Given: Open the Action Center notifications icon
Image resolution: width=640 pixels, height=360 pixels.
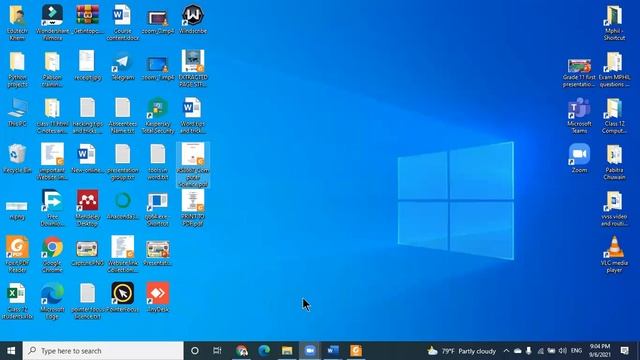Looking at the screenshot, I should 624,351.
